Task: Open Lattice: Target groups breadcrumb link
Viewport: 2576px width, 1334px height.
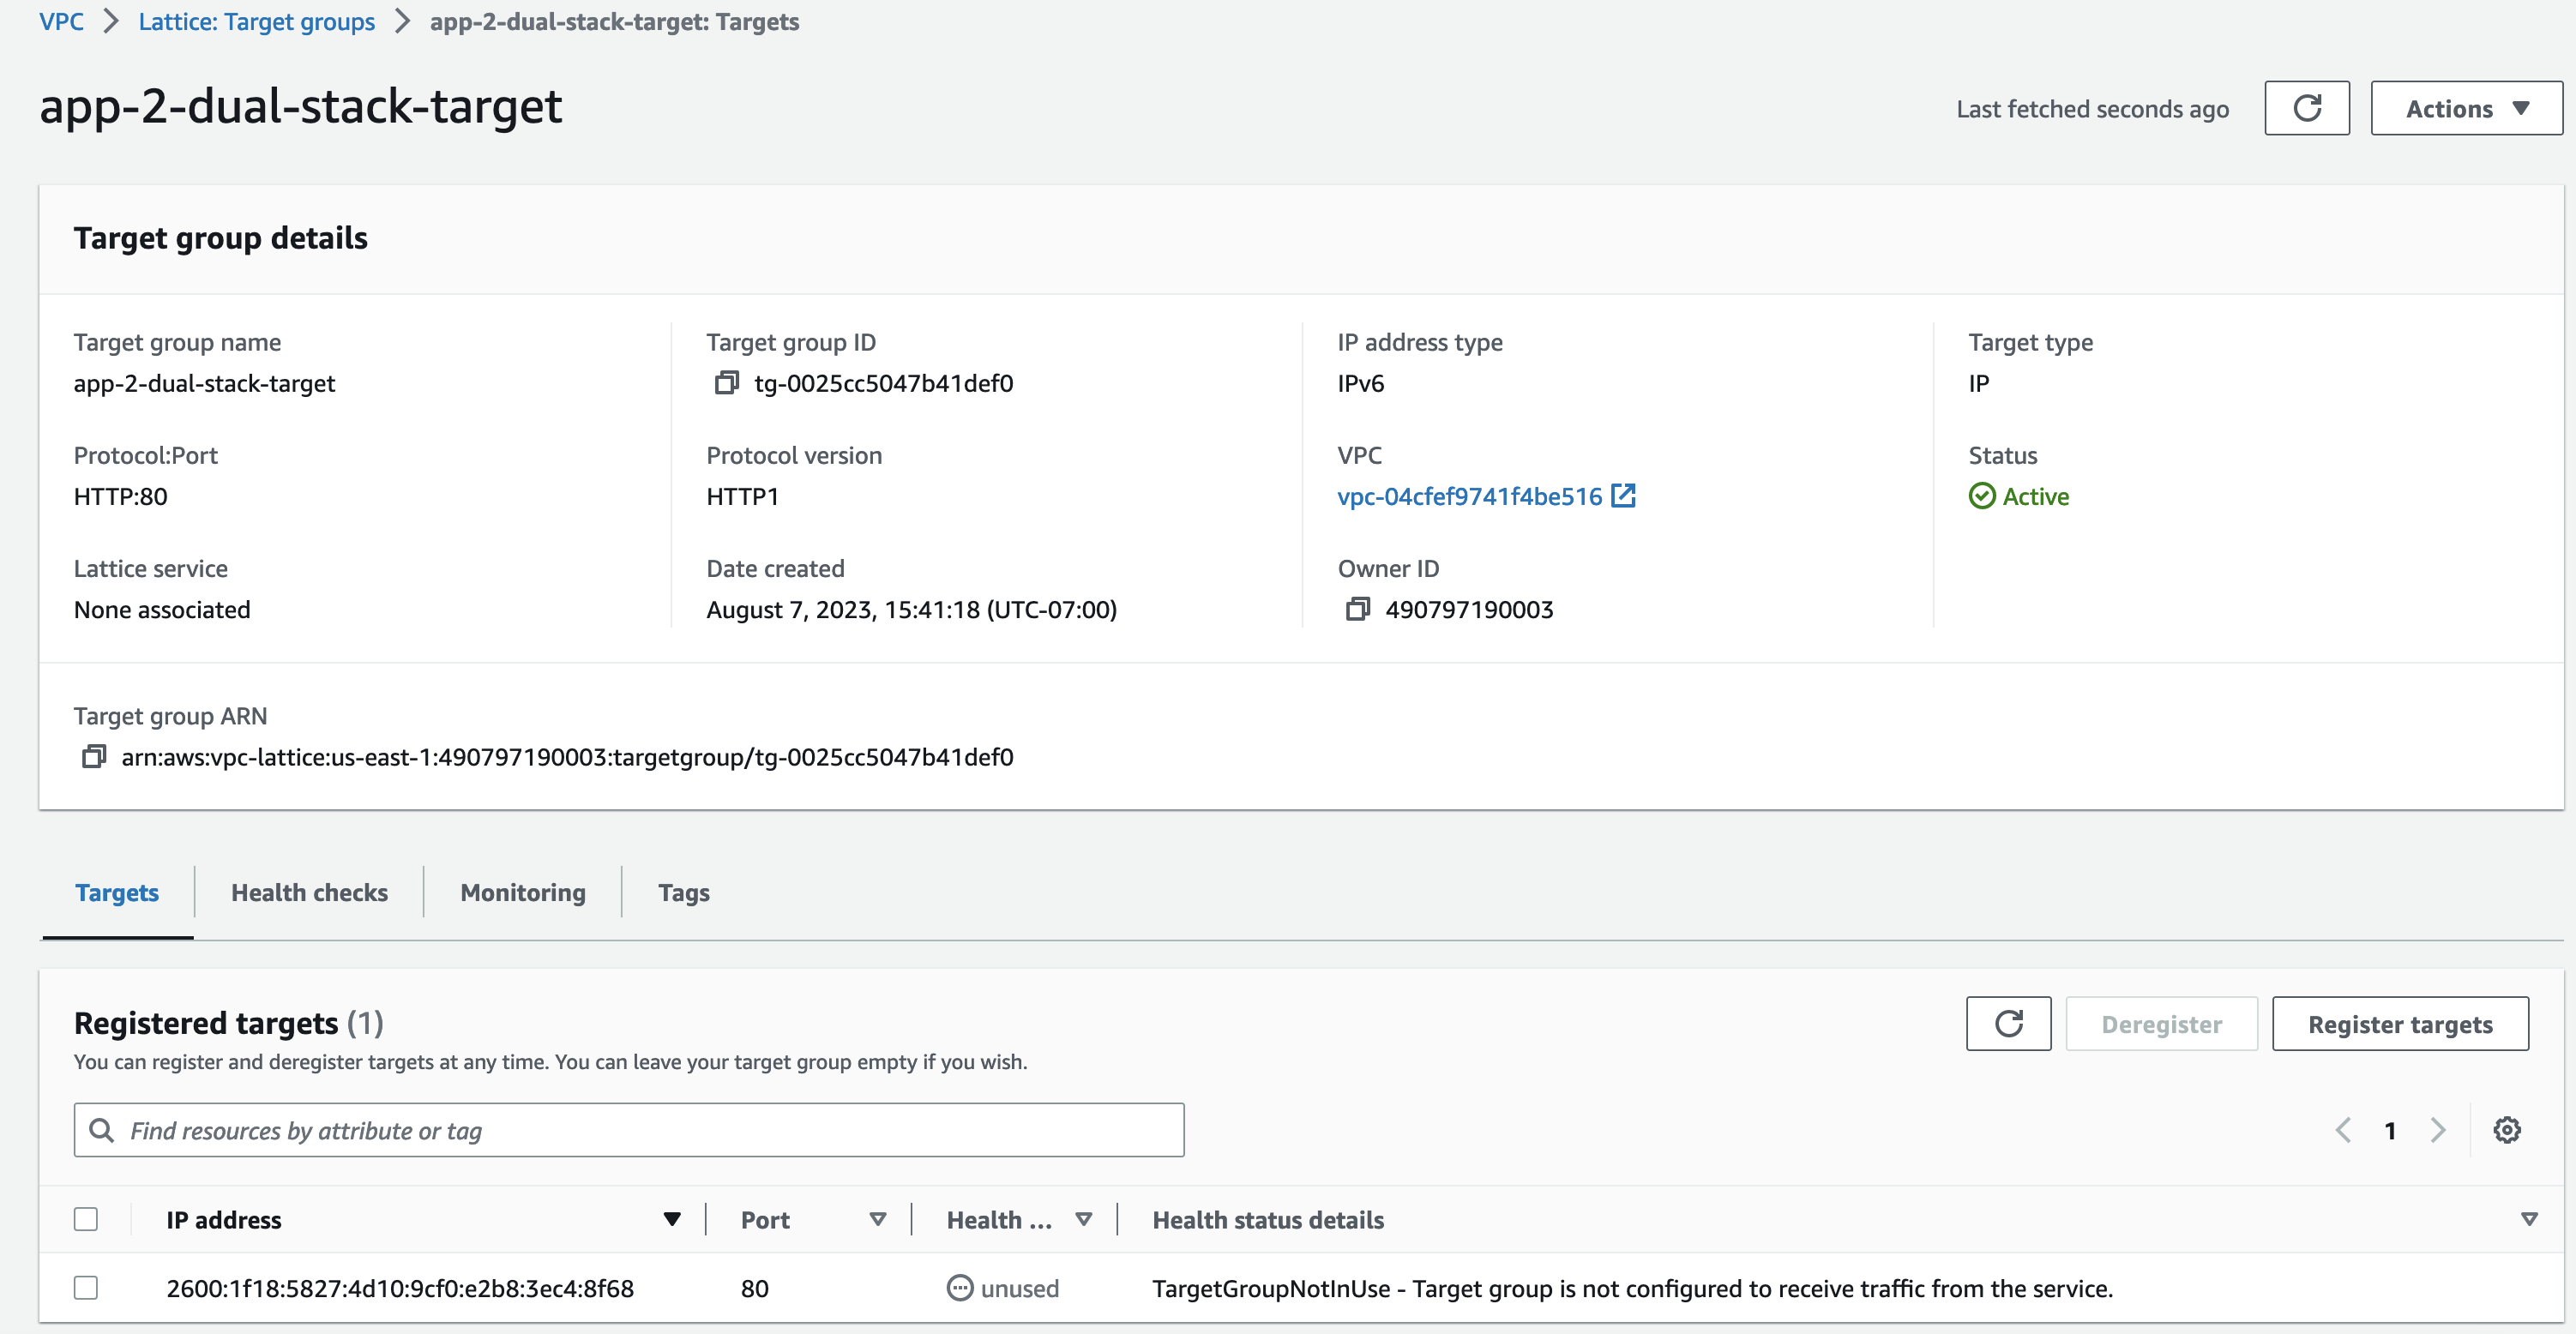Action: click(x=256, y=22)
